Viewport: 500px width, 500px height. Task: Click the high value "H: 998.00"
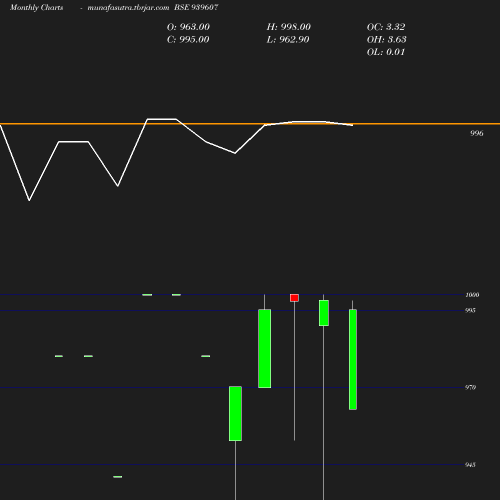coord(288,27)
